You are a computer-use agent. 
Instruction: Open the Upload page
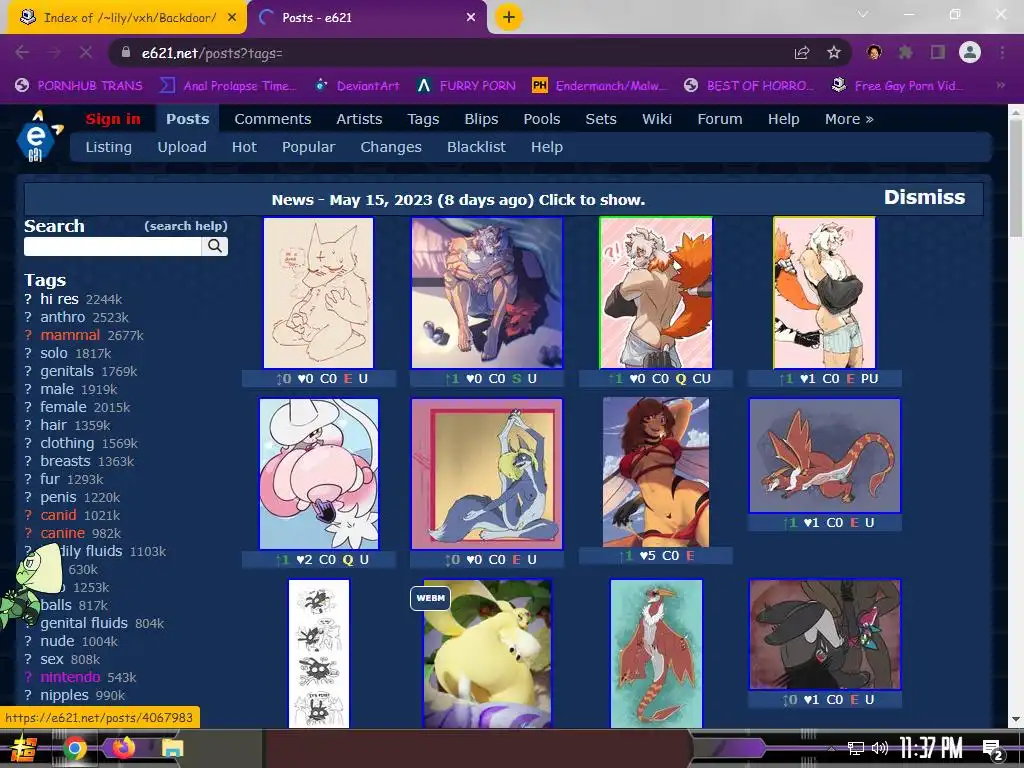[x=182, y=147]
